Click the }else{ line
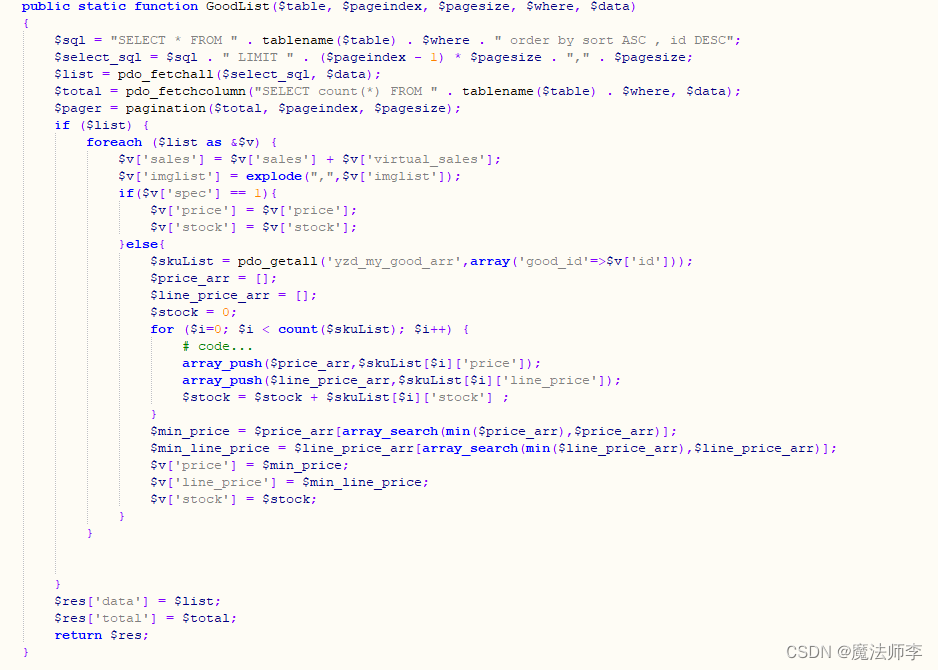 tap(142, 245)
